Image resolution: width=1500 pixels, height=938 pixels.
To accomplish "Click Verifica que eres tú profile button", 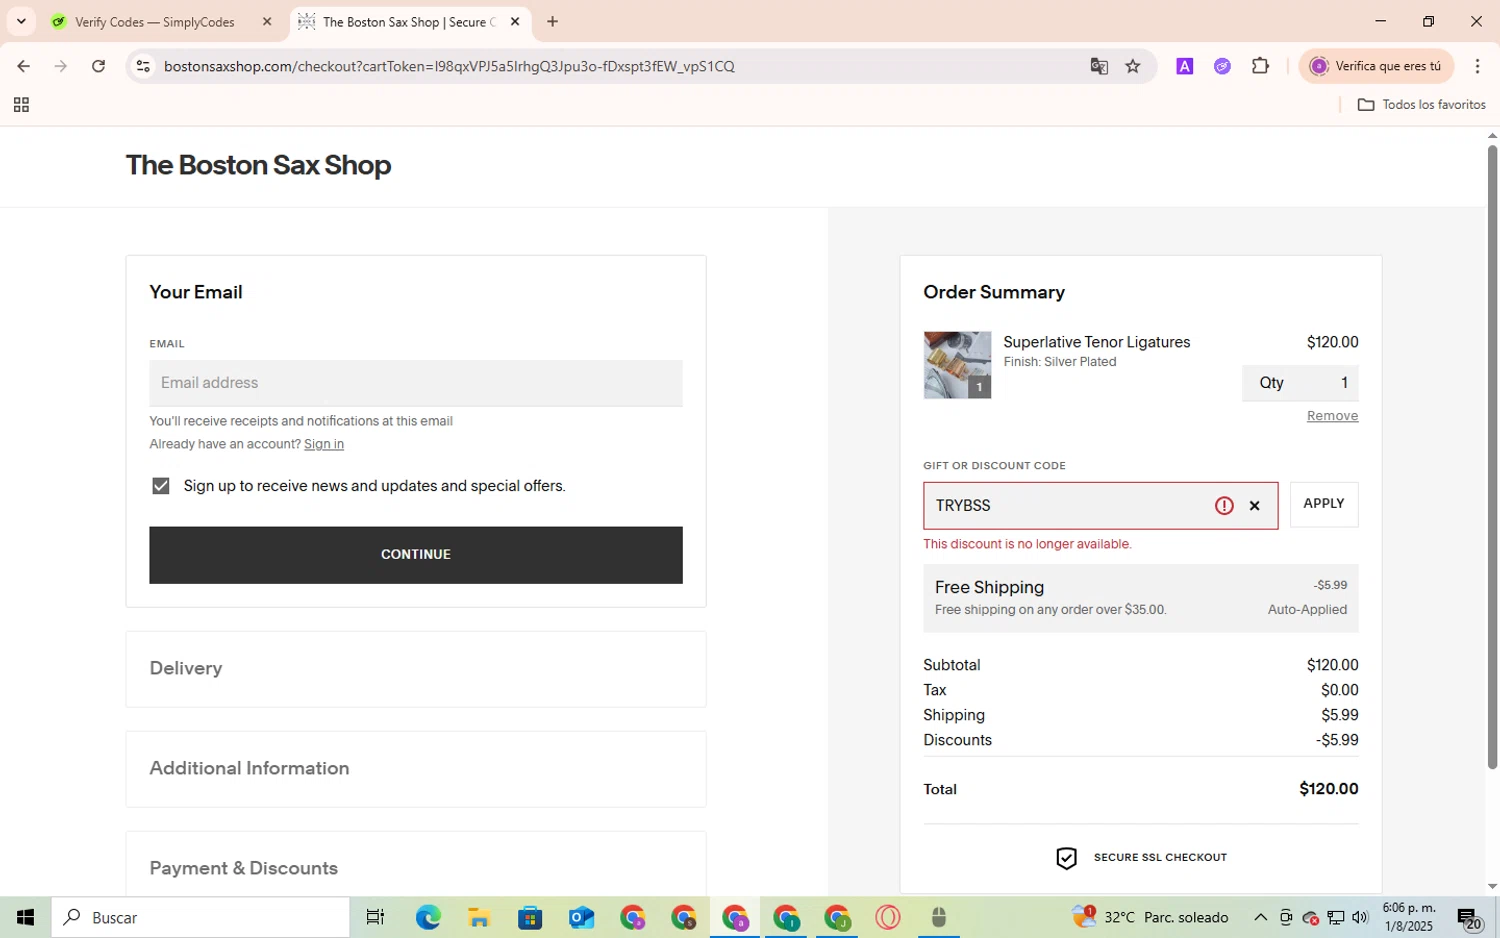I will [1377, 66].
